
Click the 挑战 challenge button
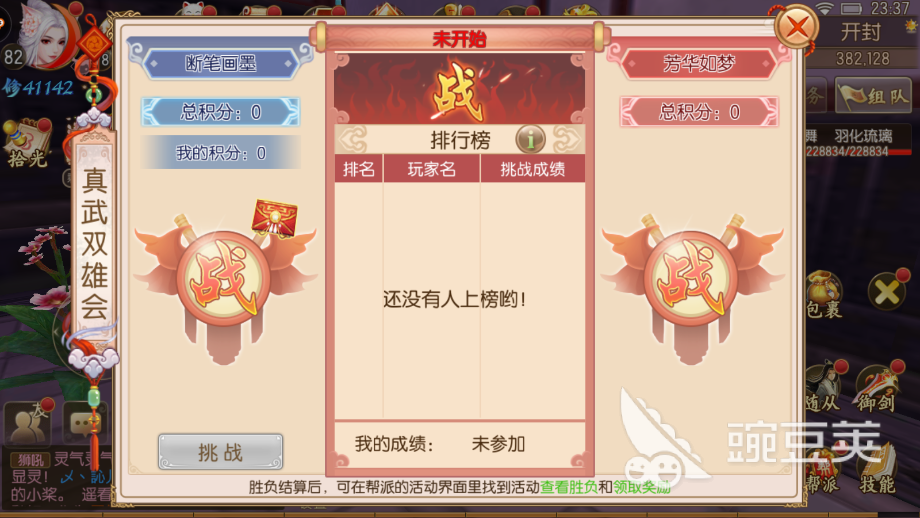[x=221, y=452]
